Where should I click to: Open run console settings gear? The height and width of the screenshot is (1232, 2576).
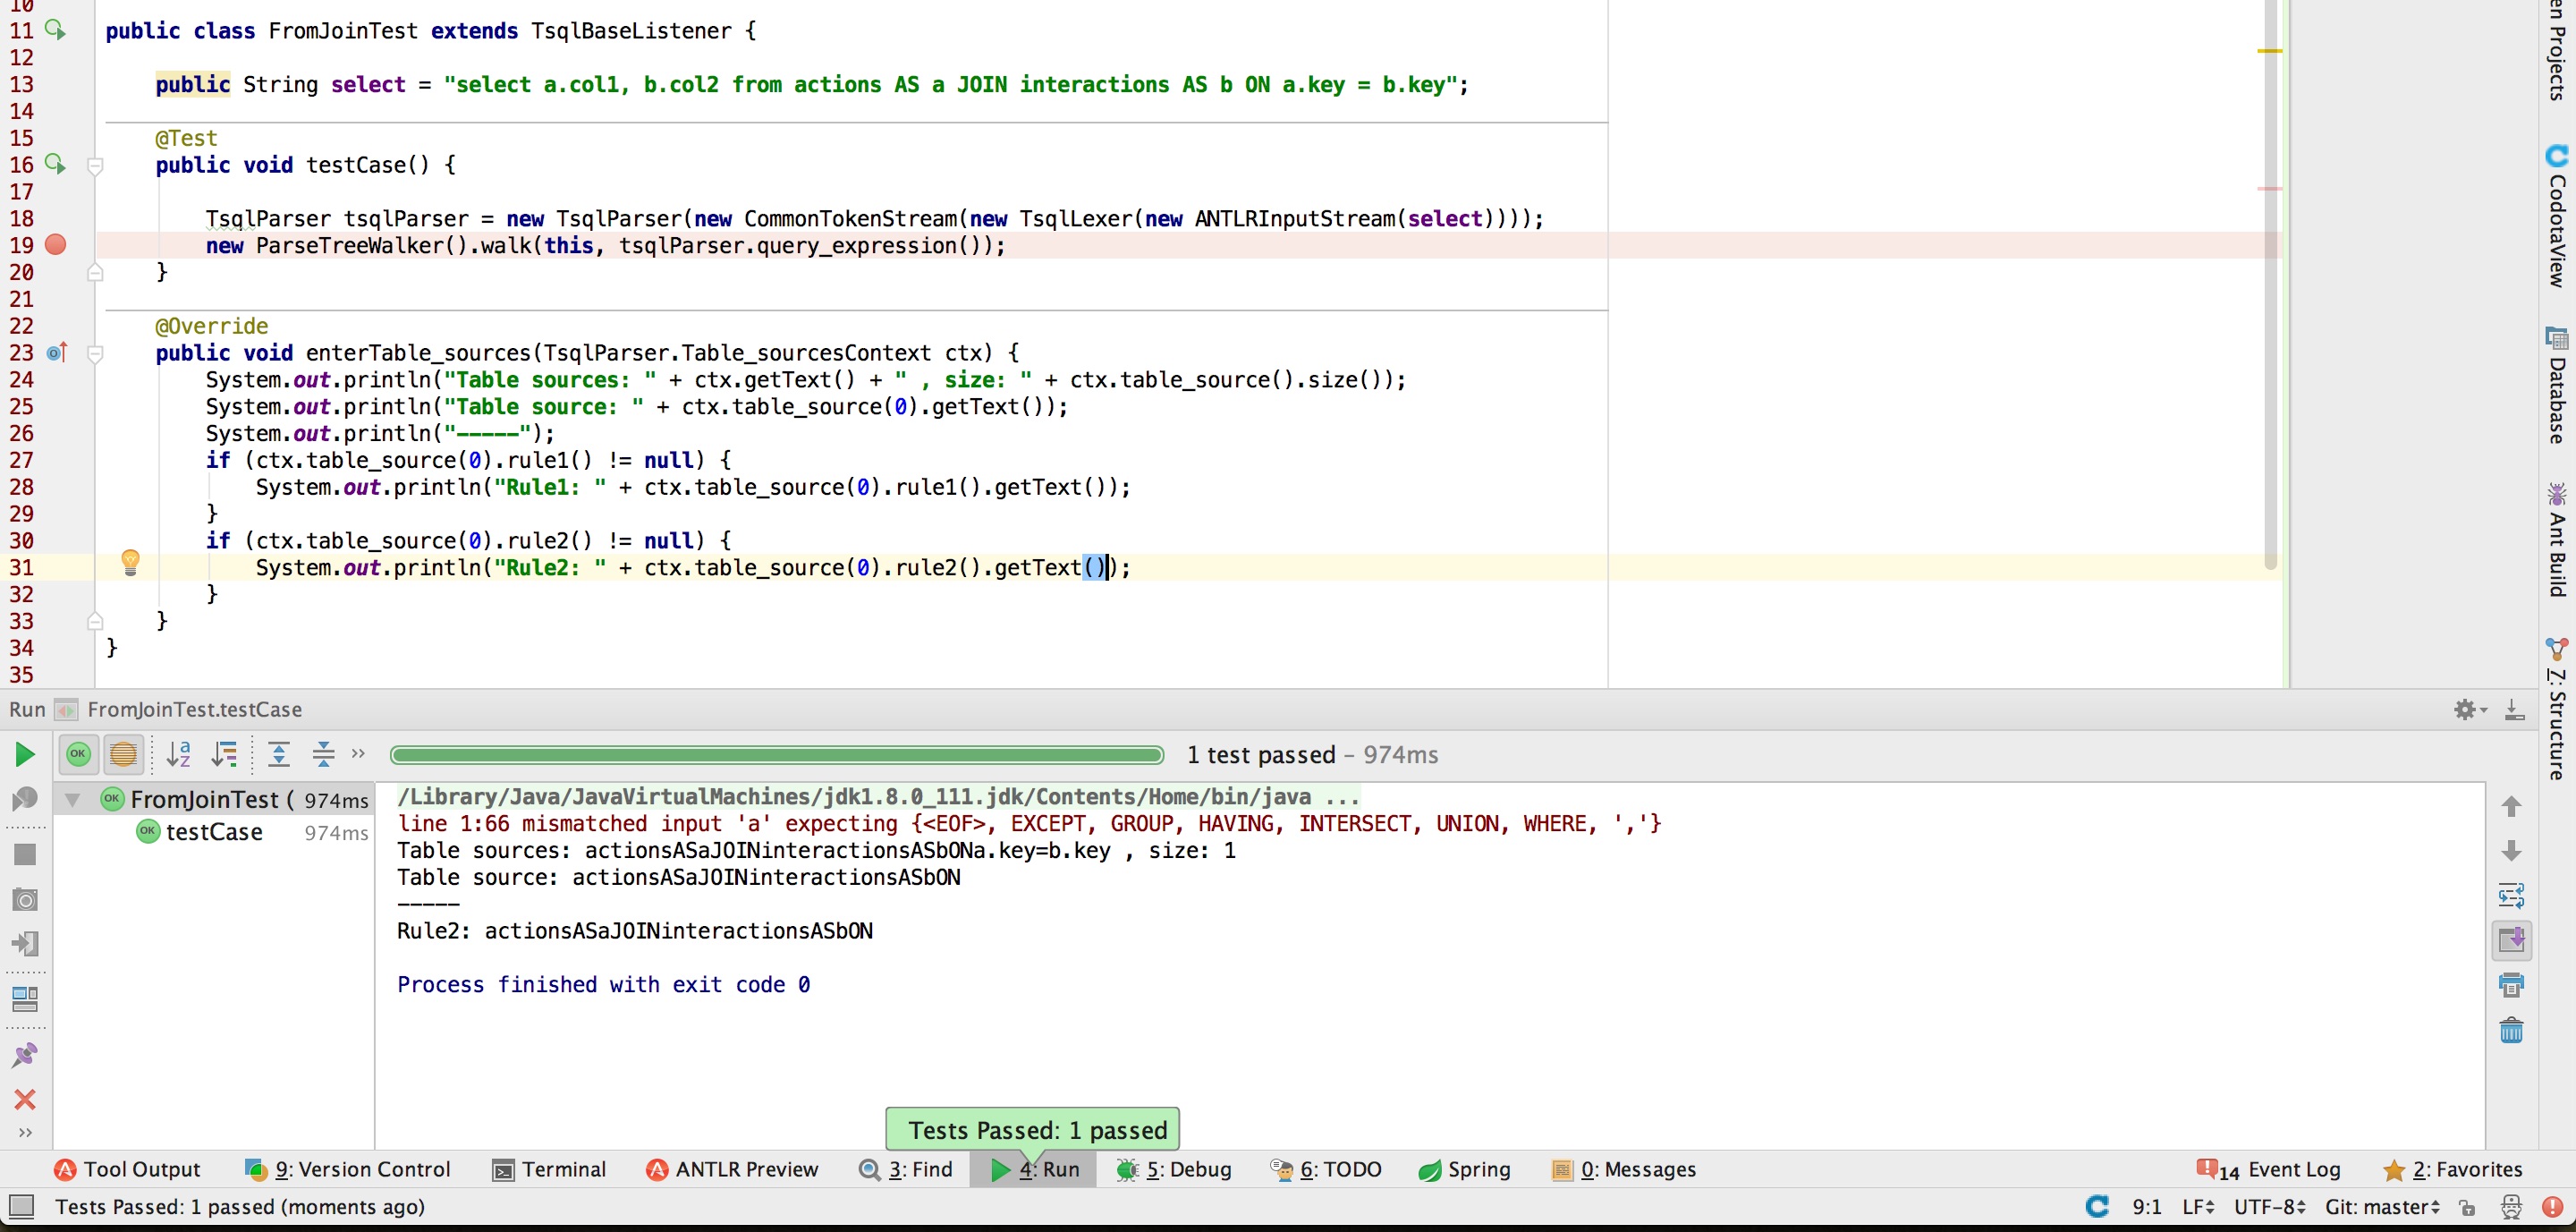(2467, 710)
